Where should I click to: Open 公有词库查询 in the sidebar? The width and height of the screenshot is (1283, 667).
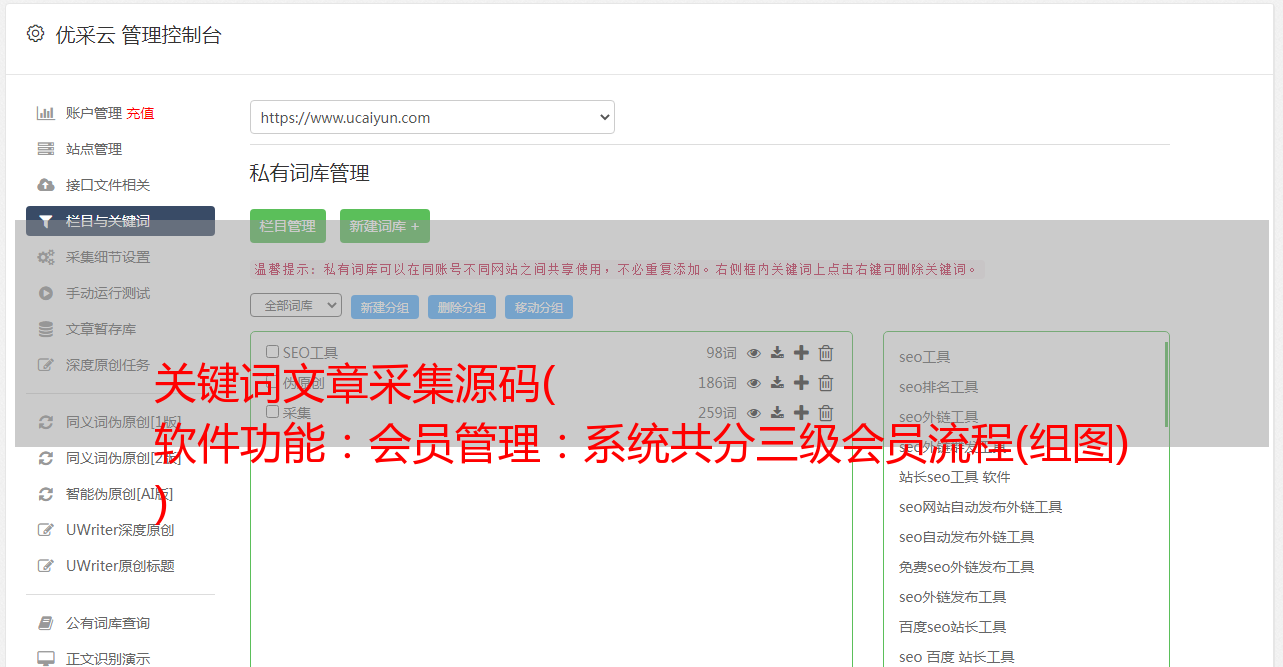108,623
